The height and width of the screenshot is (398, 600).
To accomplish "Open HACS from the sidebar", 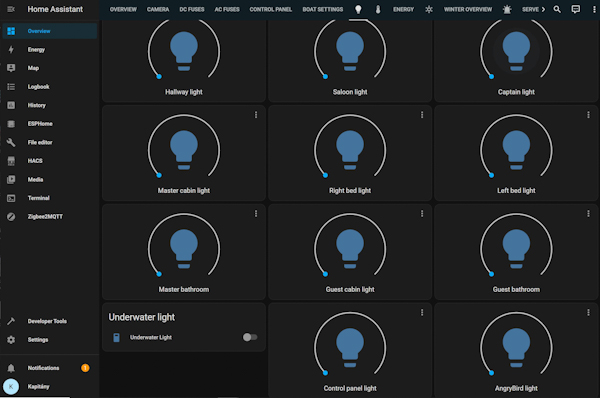I will (50, 161).
